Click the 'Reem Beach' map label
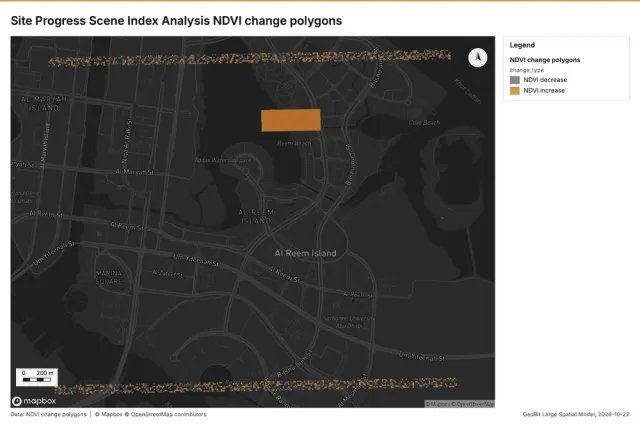 [x=294, y=143]
